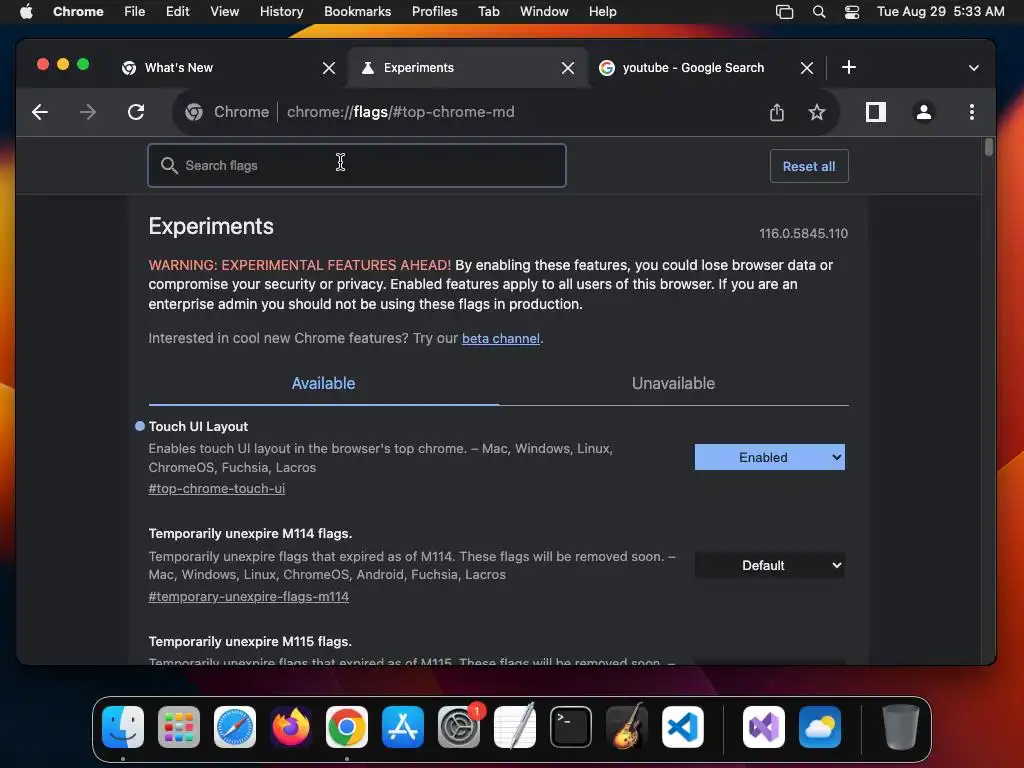Click the Reset all button
This screenshot has height=768, width=1024.
coord(808,166)
